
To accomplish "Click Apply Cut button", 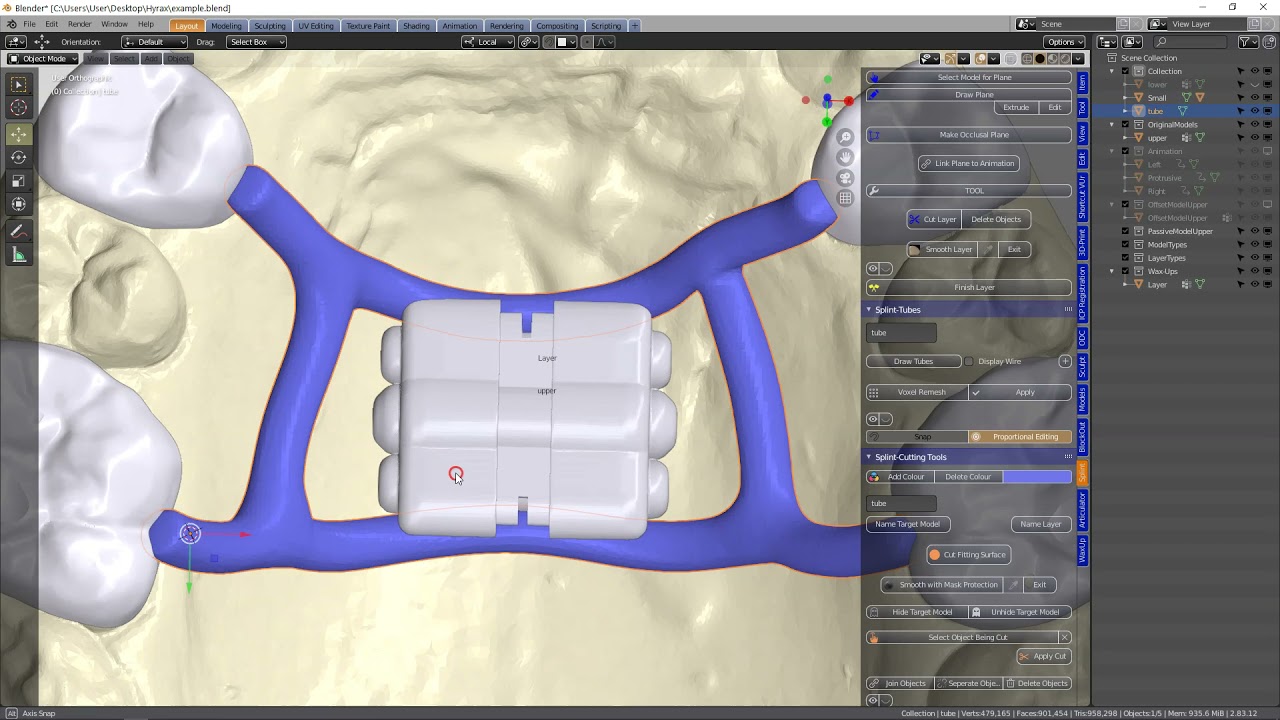I will [1044, 656].
